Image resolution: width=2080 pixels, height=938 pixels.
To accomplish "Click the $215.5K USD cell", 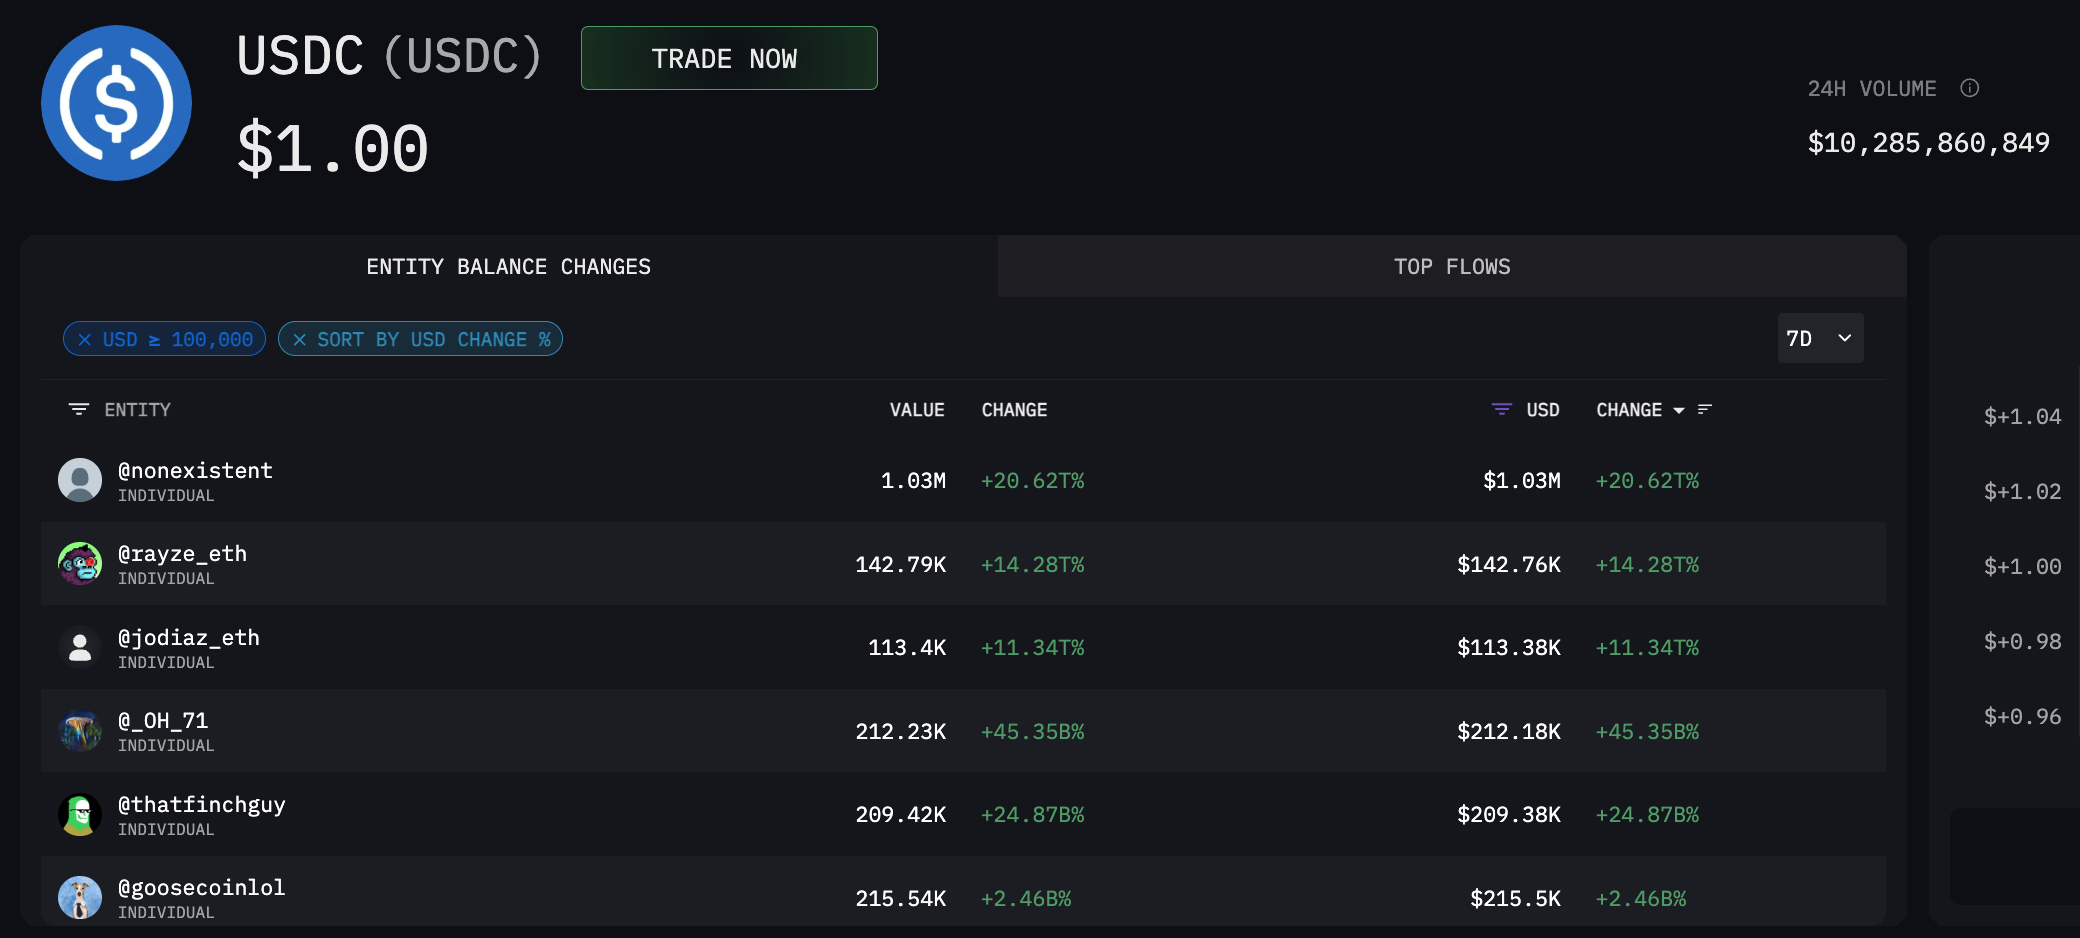I will 1515,899.
